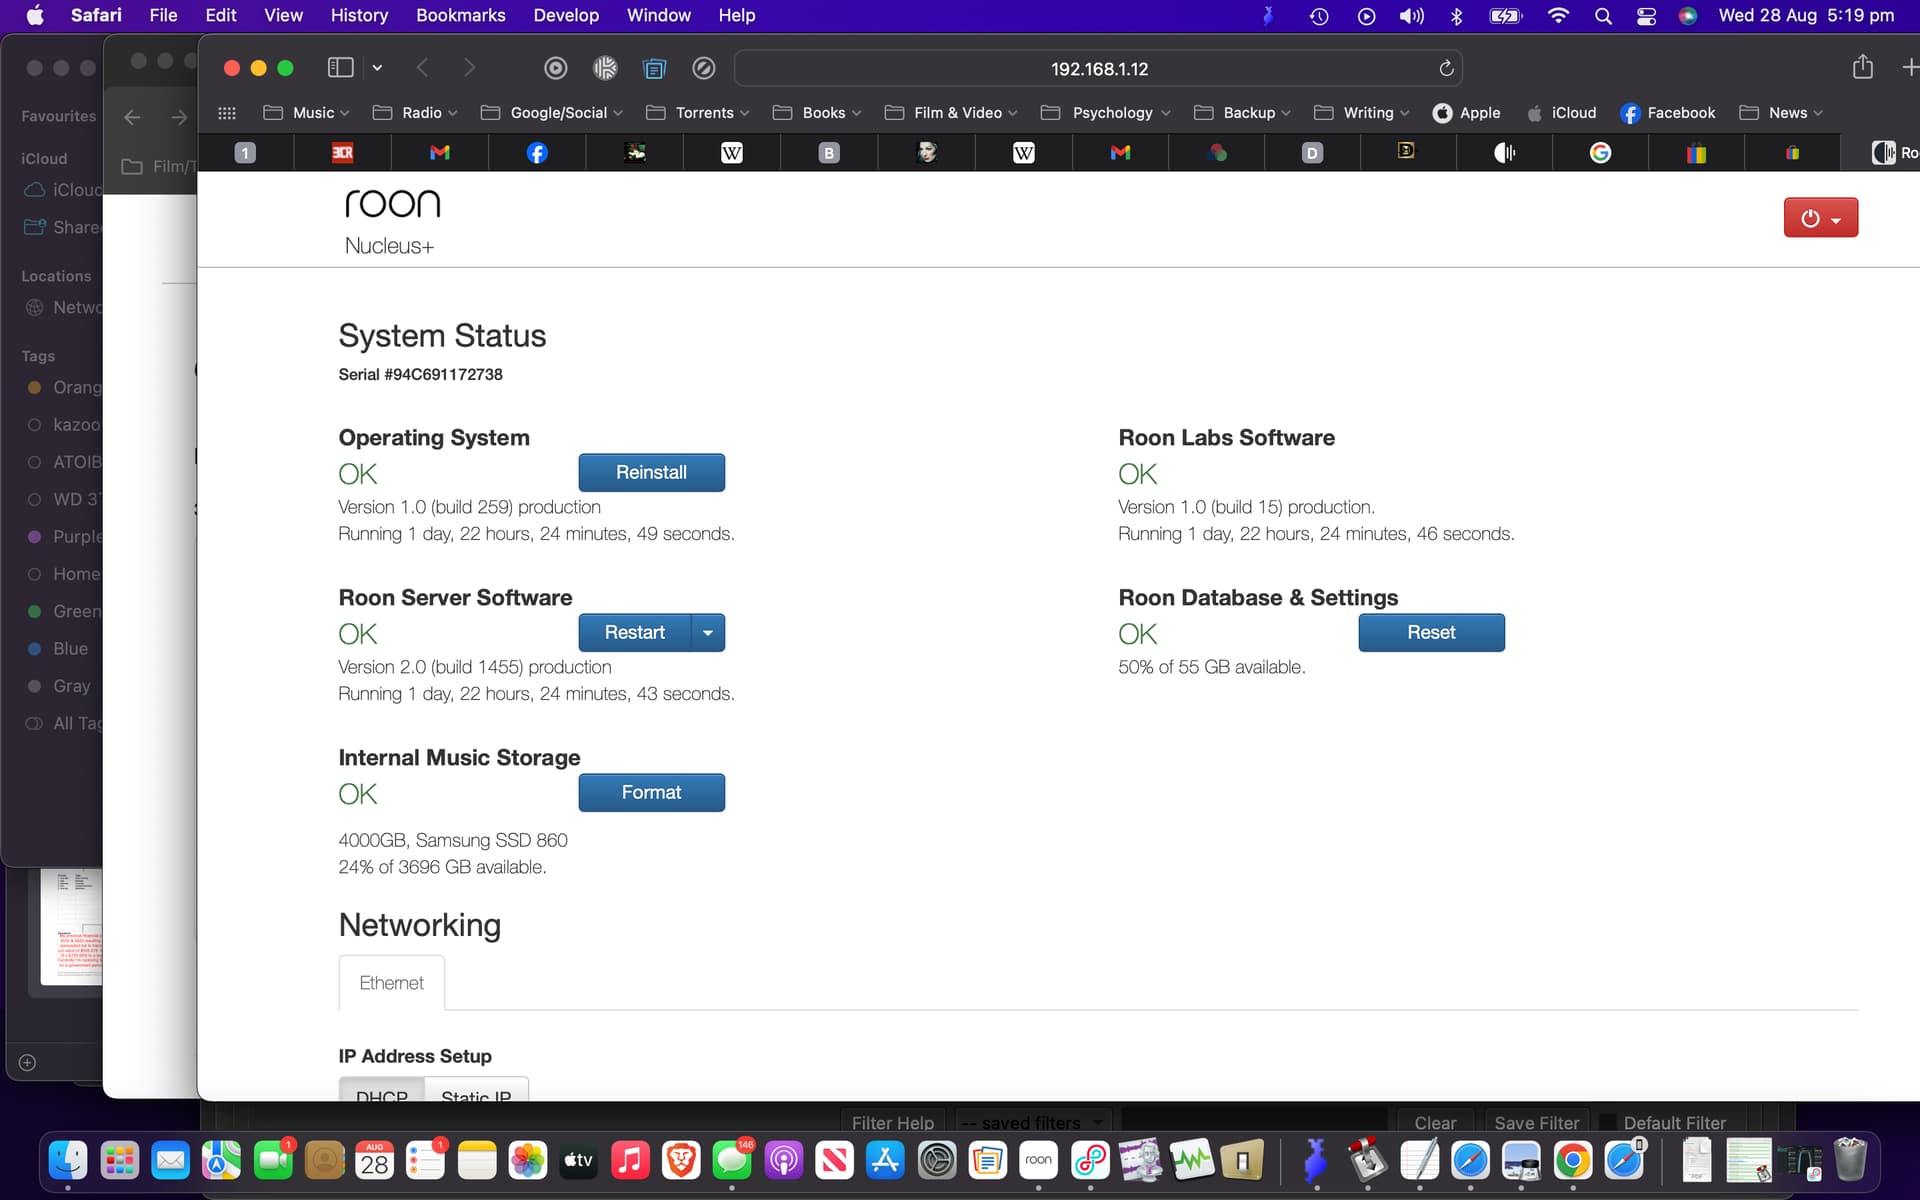Image resolution: width=1920 pixels, height=1200 pixels.
Task: Toggle the Safari sidebar icon
Action: (x=340, y=68)
